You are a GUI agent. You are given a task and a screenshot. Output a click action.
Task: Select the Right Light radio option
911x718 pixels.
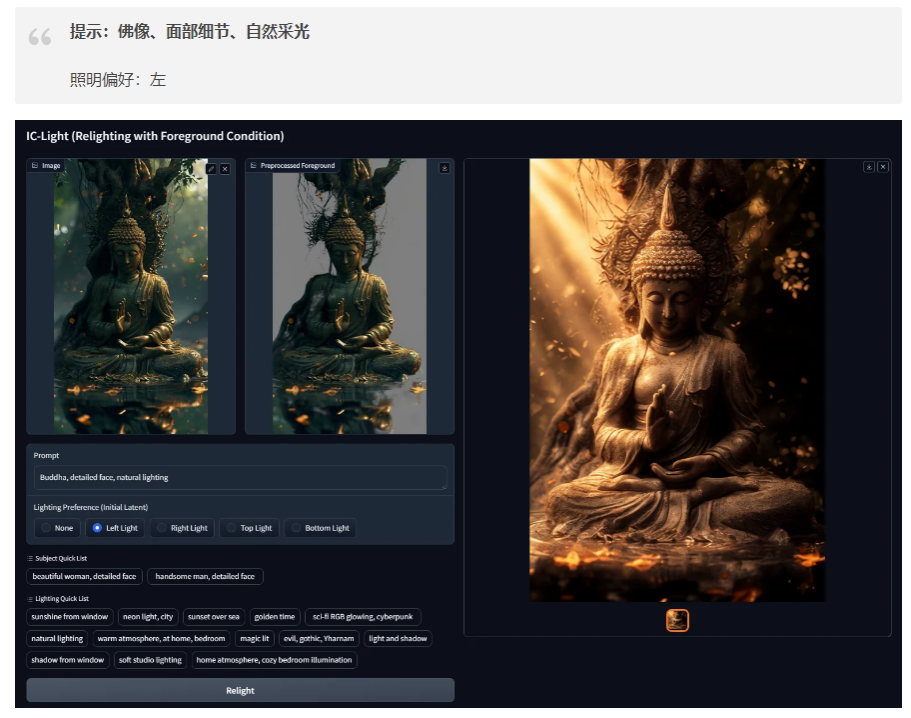pos(182,528)
